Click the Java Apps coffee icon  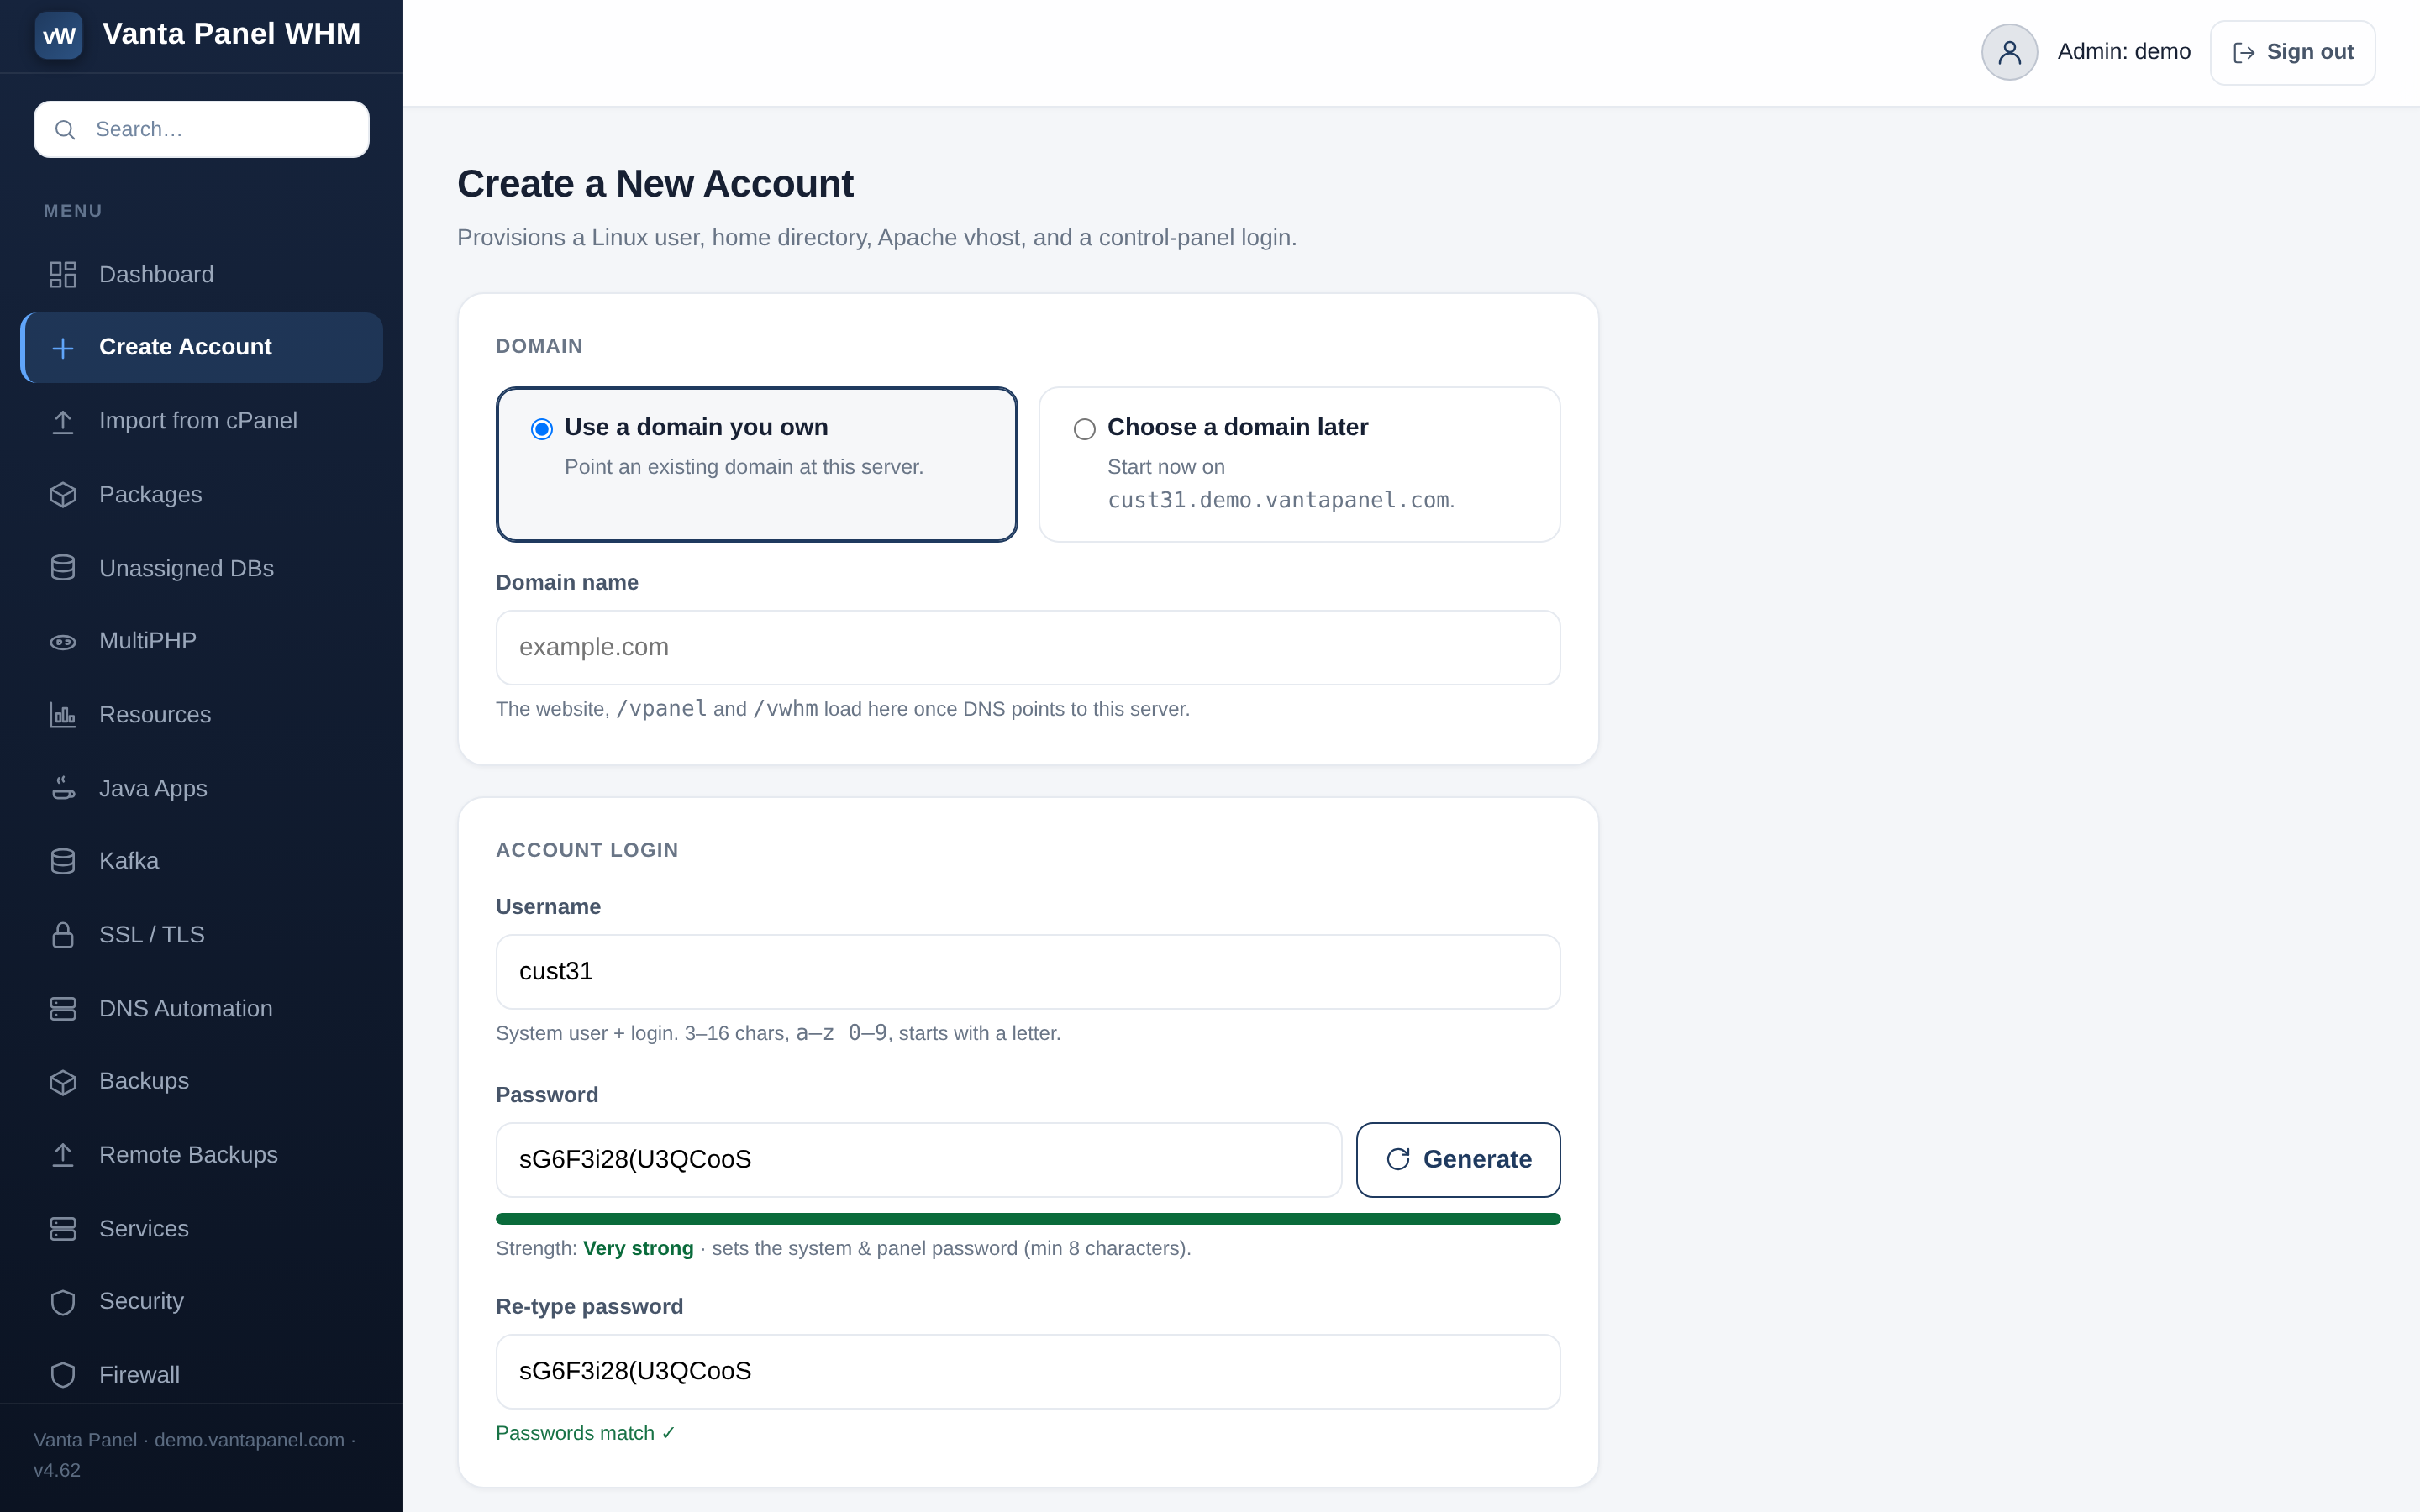pyautogui.click(x=63, y=789)
